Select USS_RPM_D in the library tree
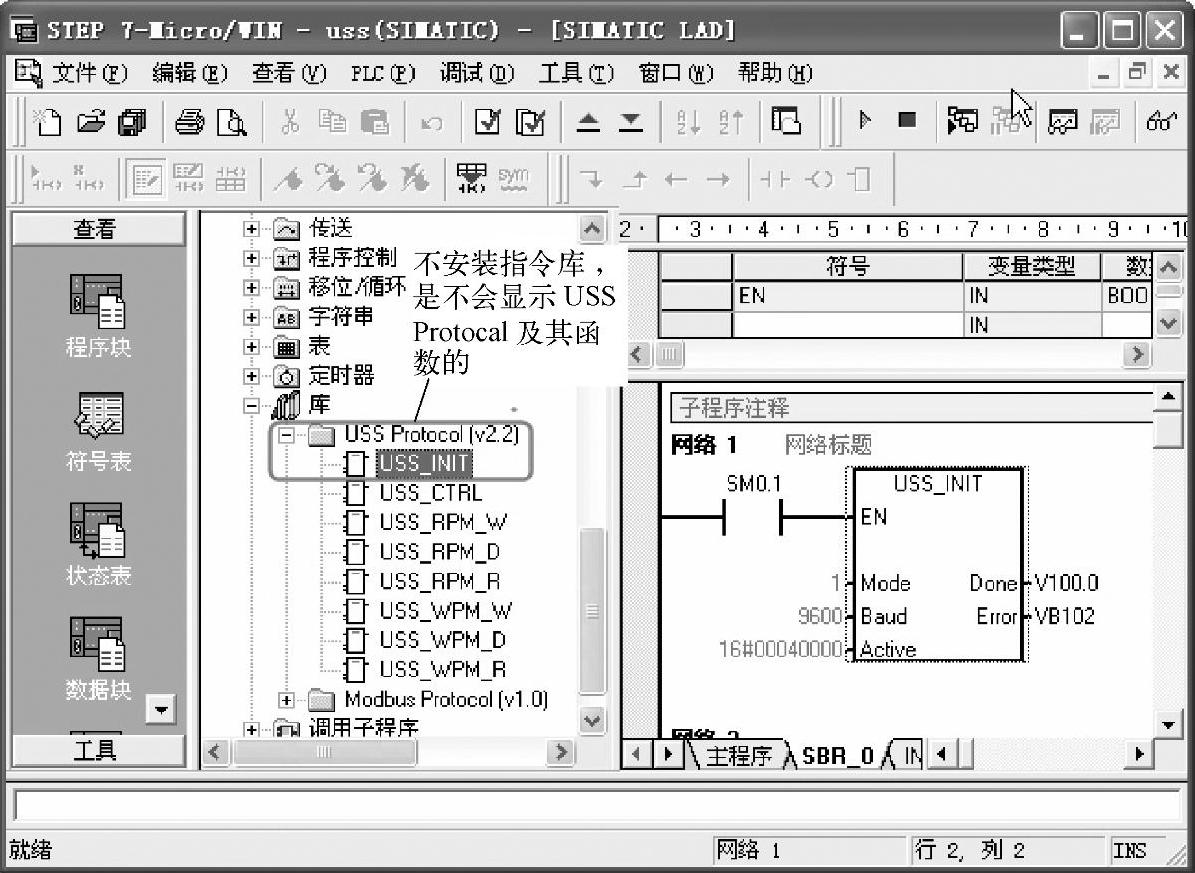 tap(440, 552)
